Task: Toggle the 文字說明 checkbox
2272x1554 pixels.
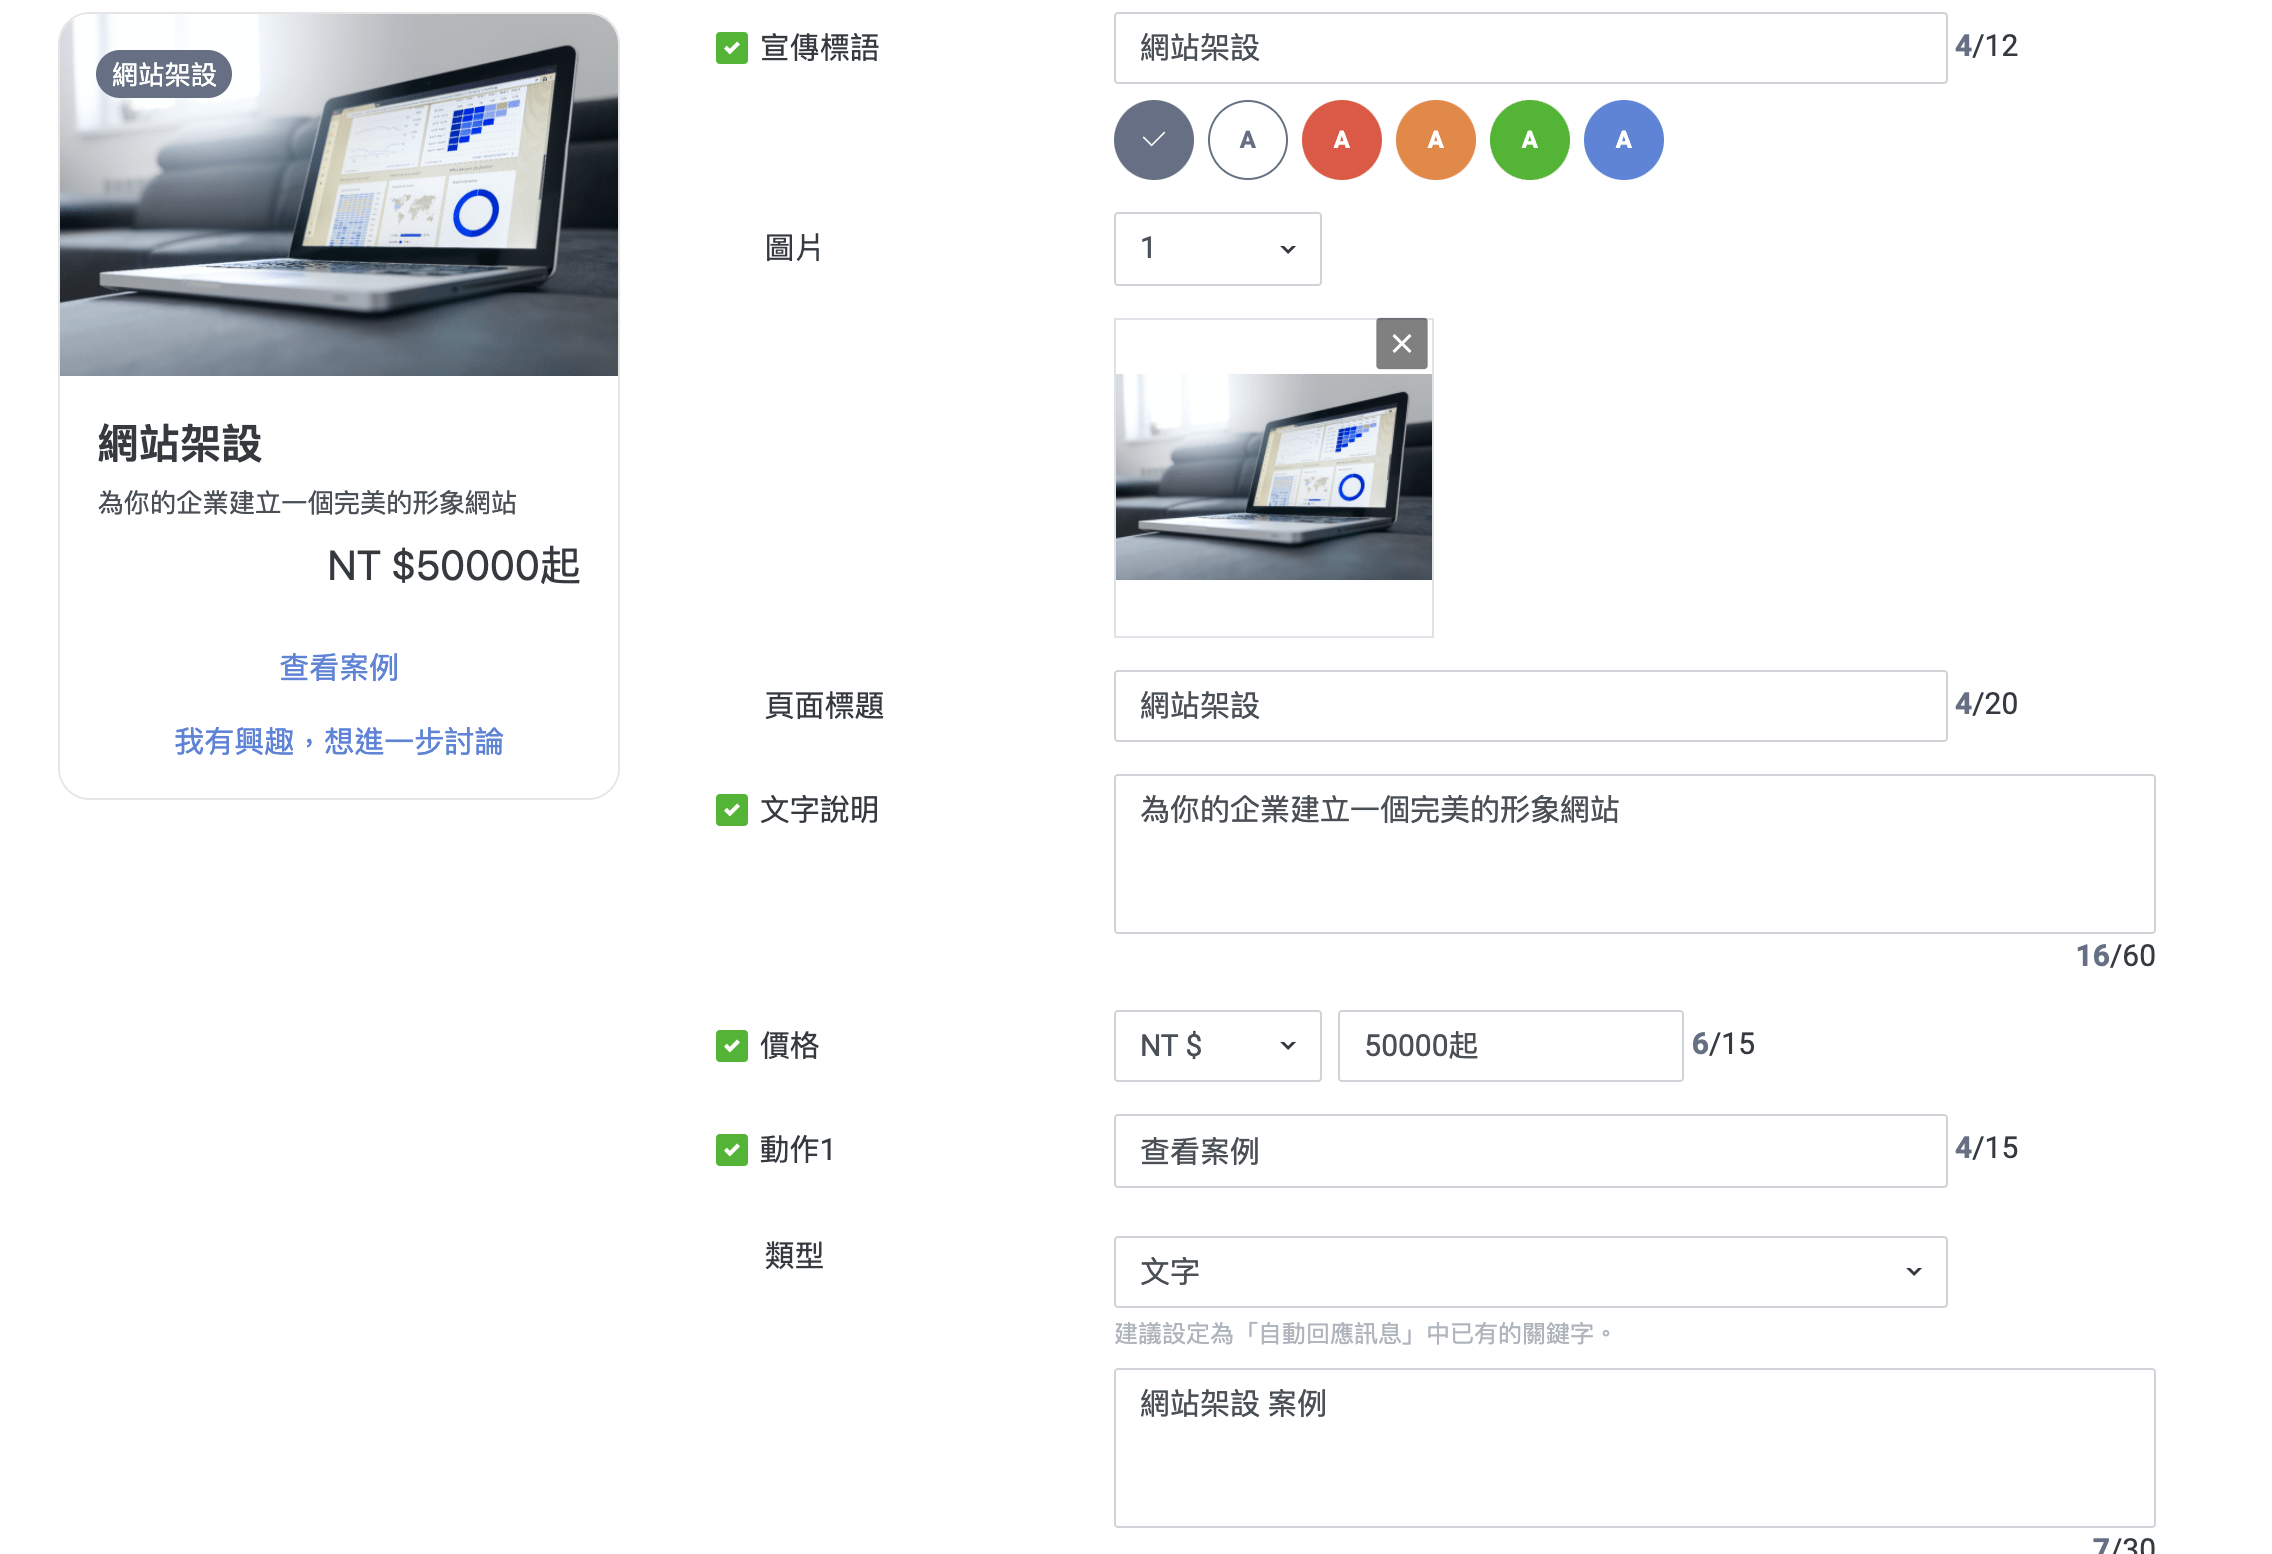Action: [732, 810]
